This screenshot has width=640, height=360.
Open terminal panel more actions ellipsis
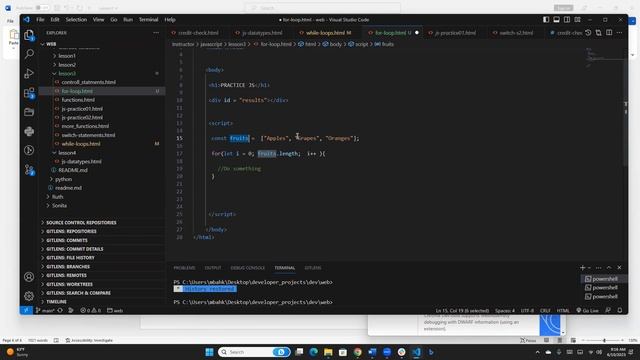[x=599, y=268]
